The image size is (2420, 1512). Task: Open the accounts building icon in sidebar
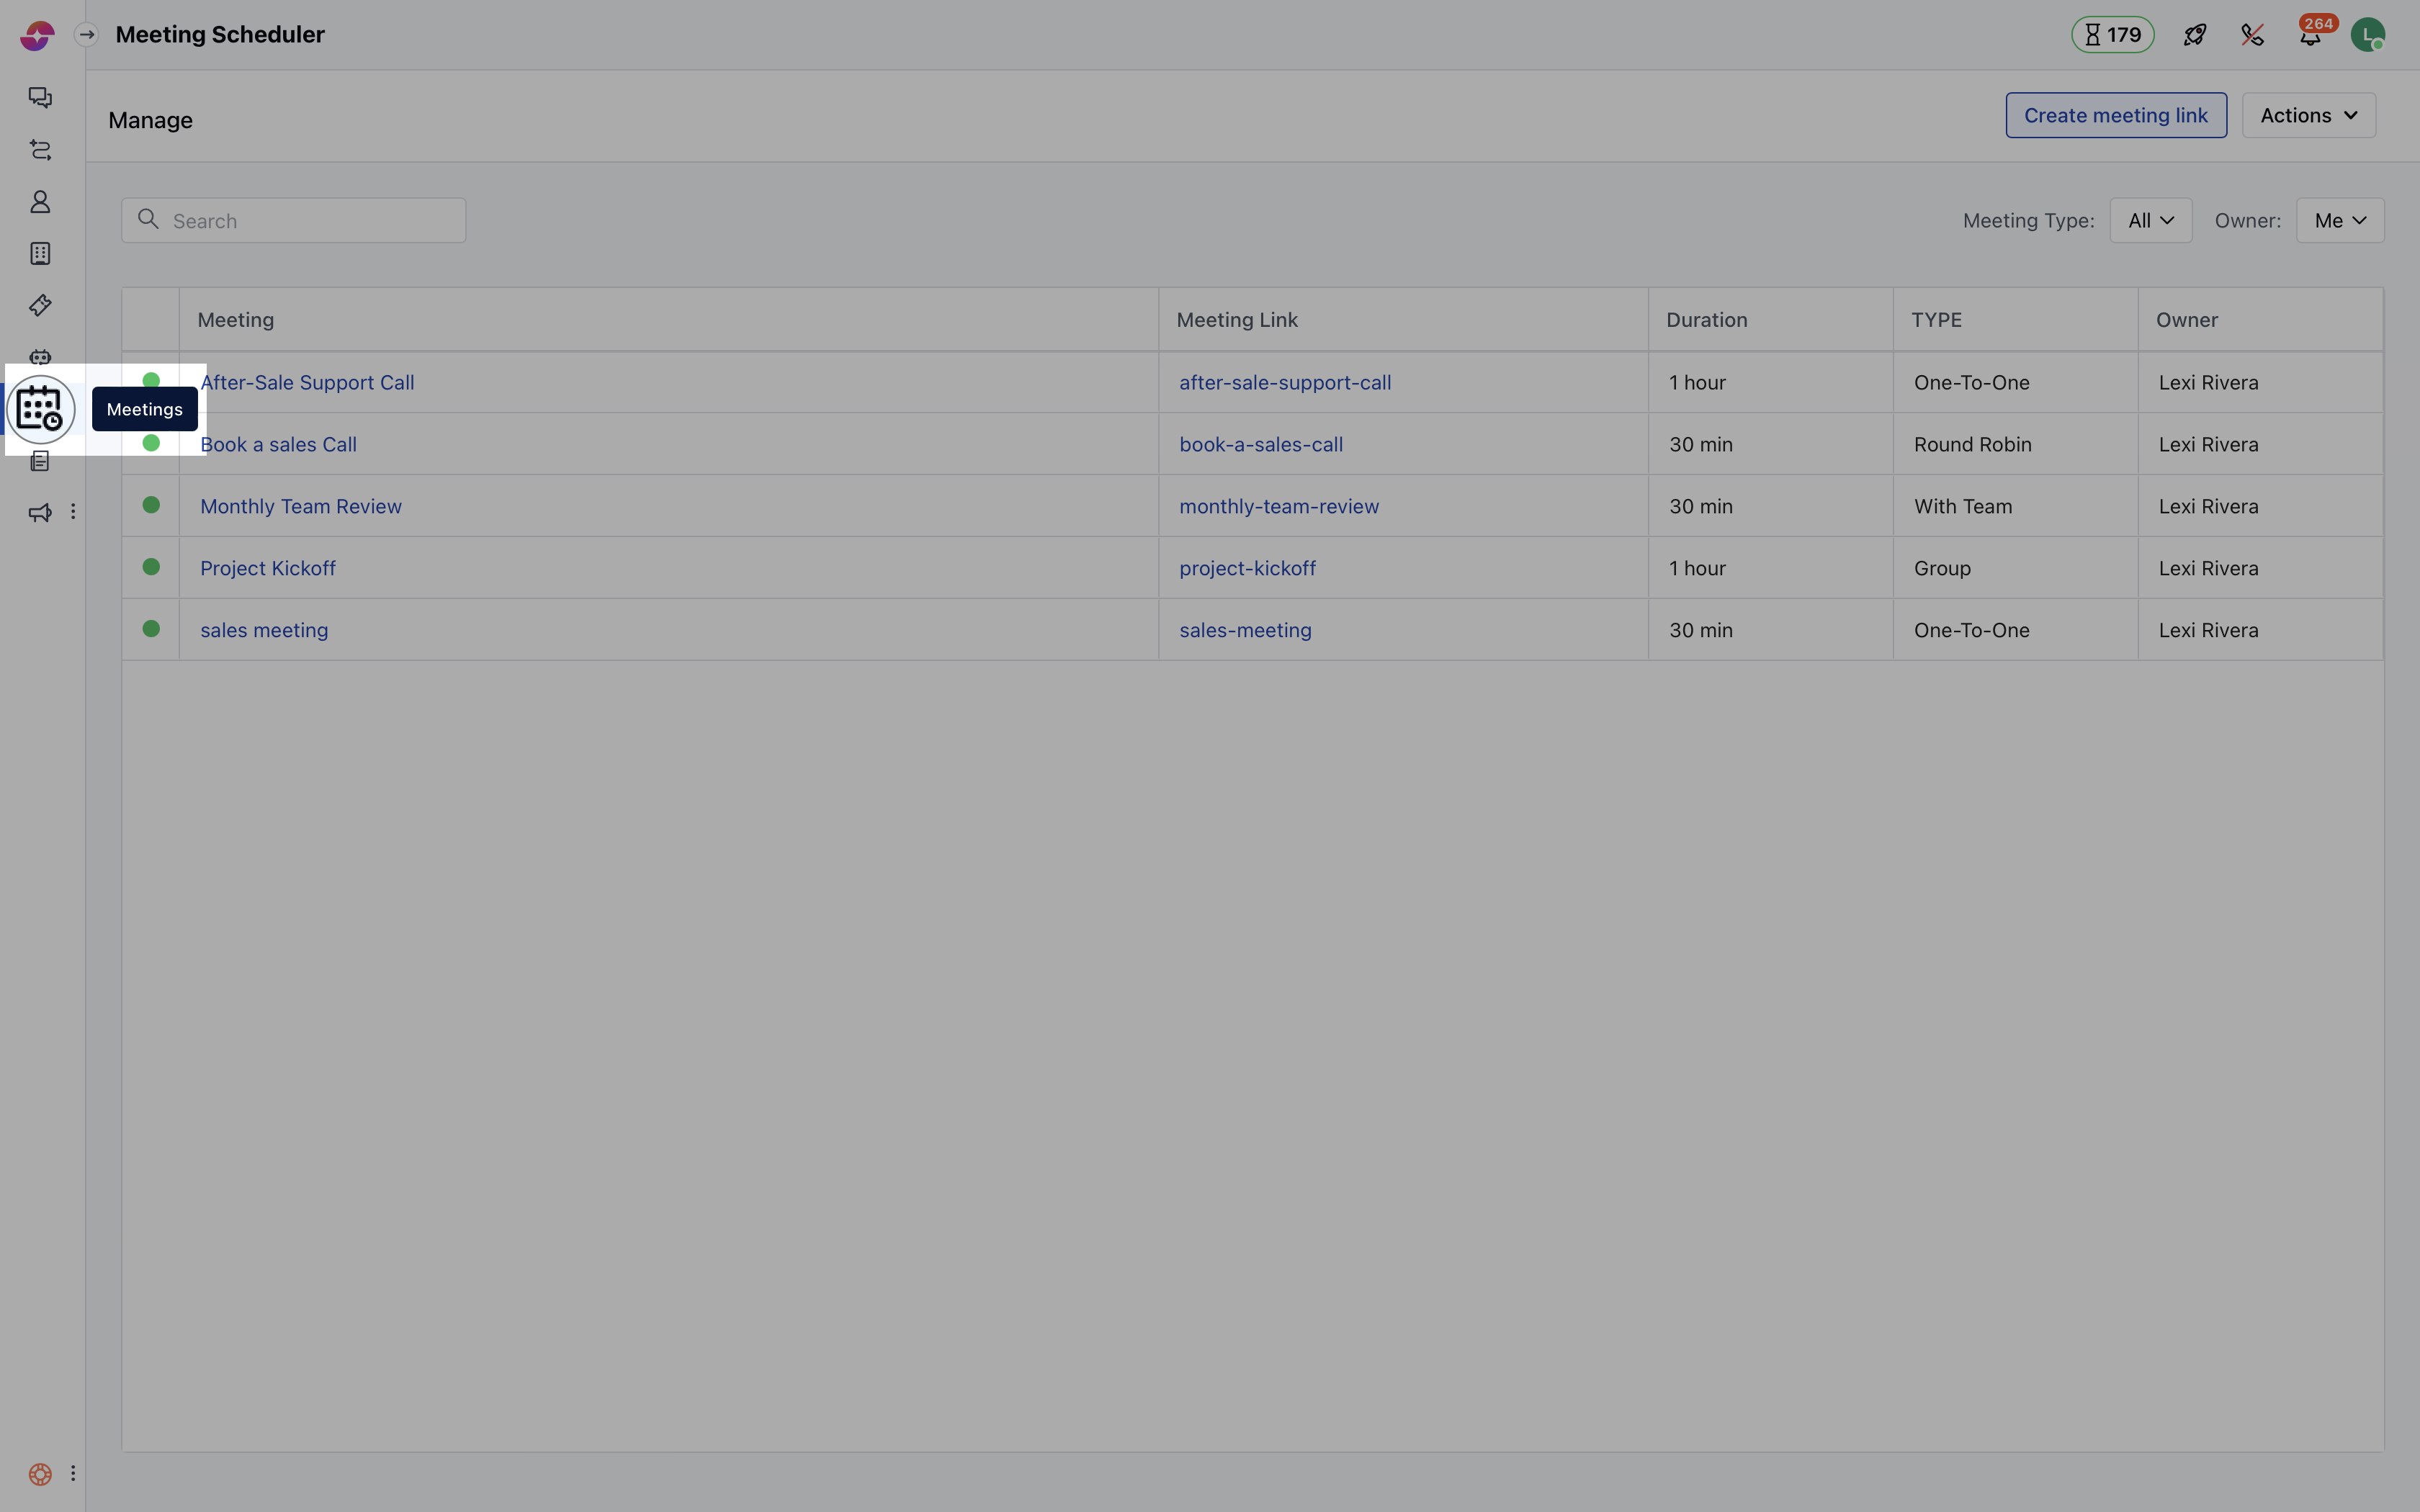tap(40, 254)
